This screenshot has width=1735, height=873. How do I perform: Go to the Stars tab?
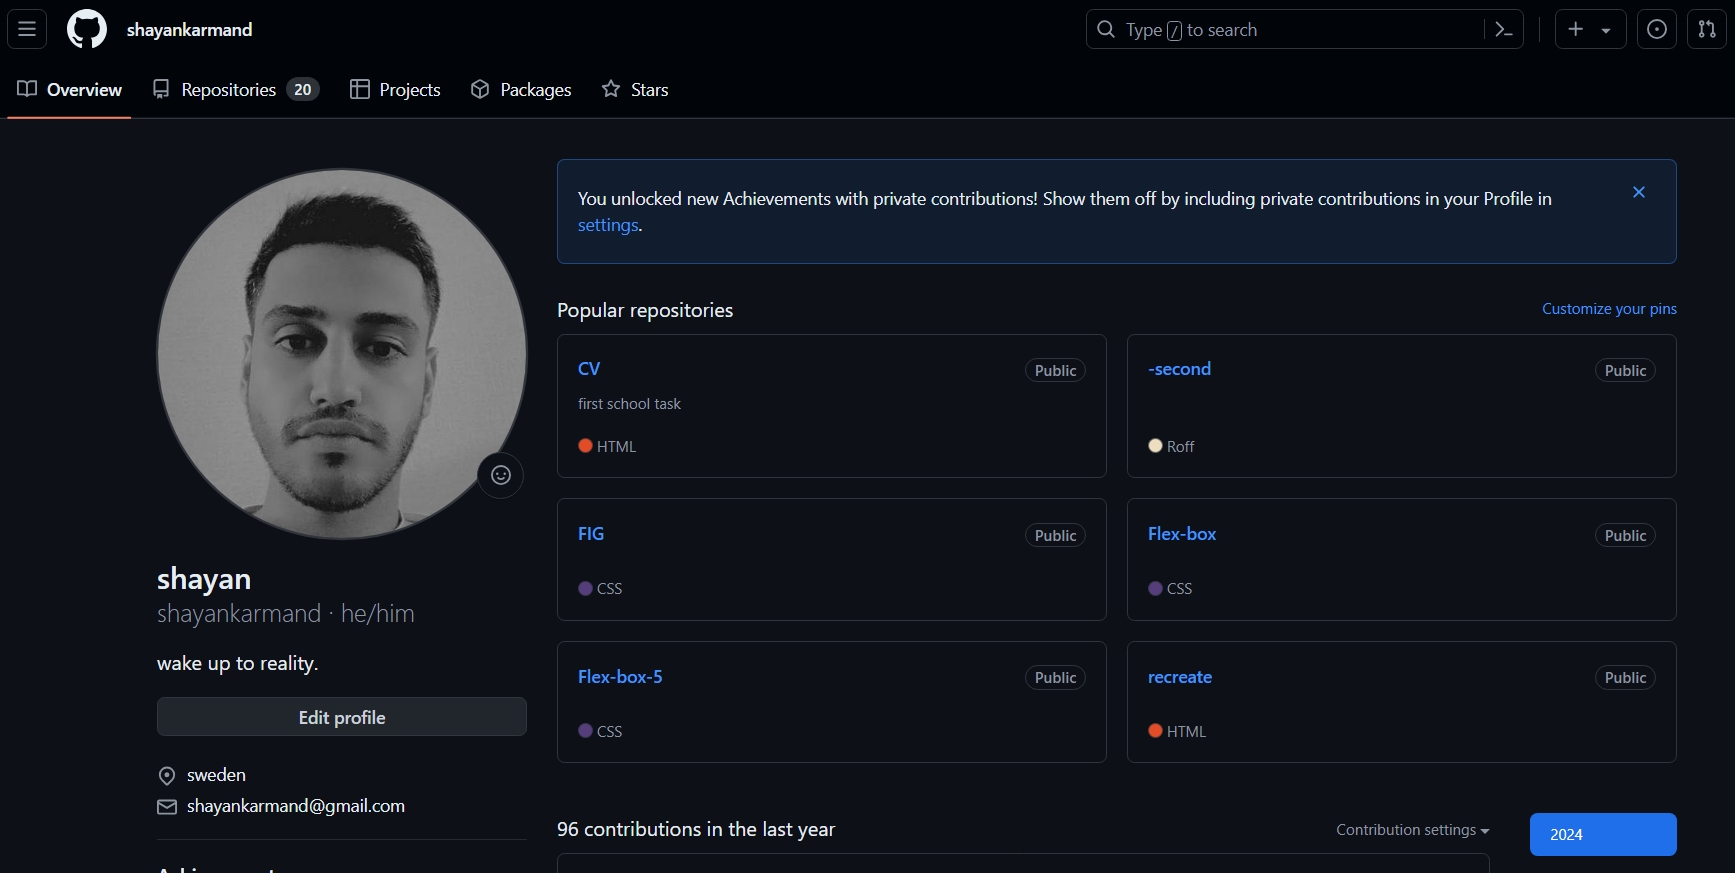tap(635, 90)
